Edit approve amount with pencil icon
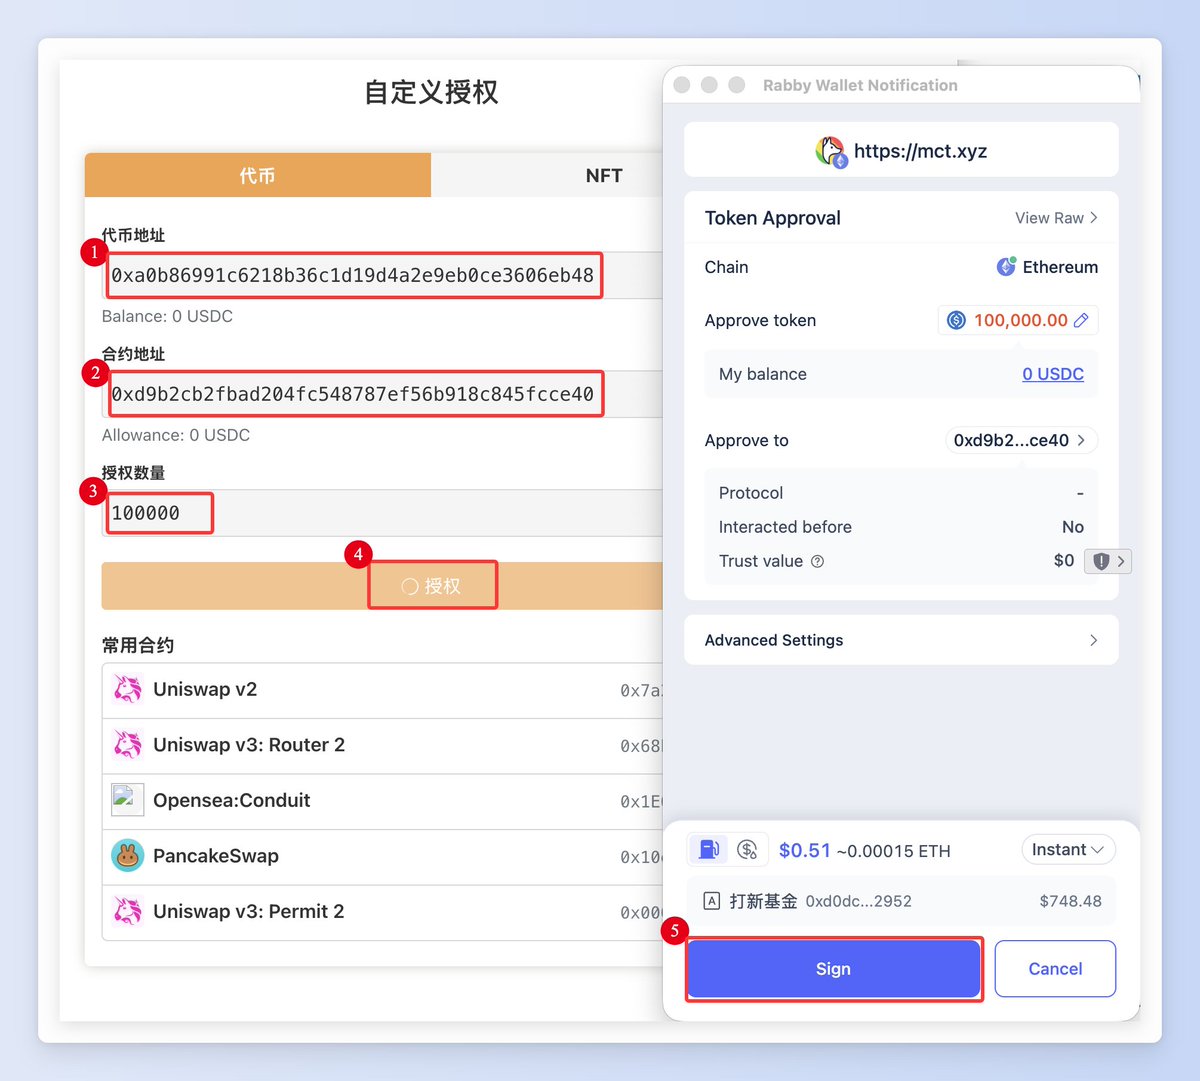Image resolution: width=1200 pixels, height=1081 pixels. click(x=1081, y=320)
